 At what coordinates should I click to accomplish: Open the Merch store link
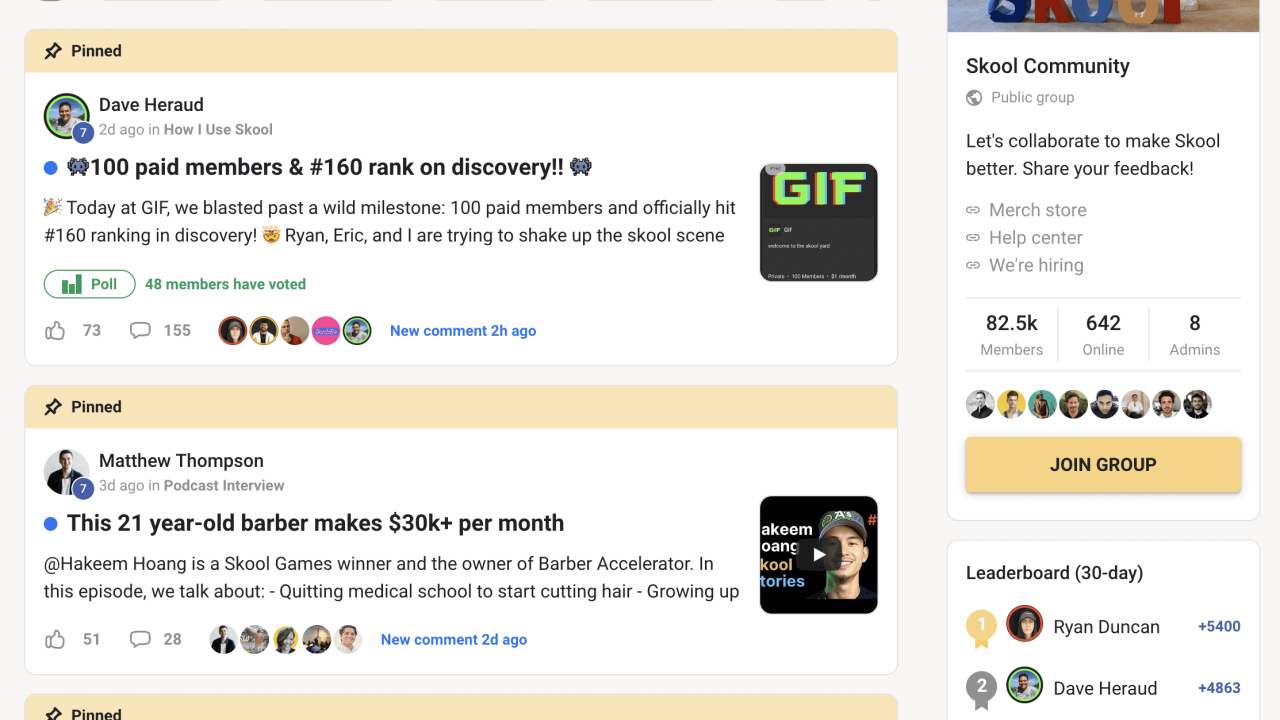click(1037, 210)
